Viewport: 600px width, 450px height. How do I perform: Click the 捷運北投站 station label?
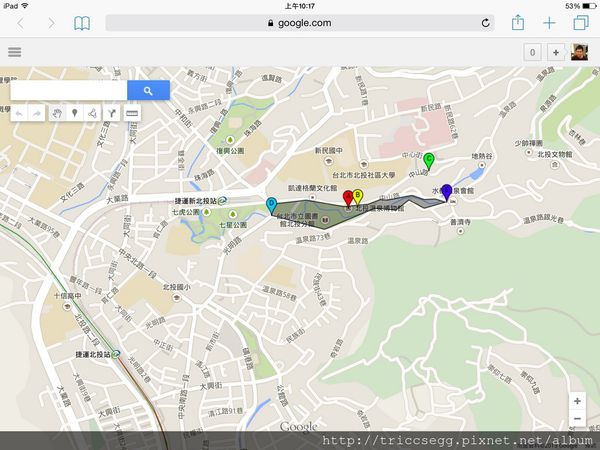(93, 355)
